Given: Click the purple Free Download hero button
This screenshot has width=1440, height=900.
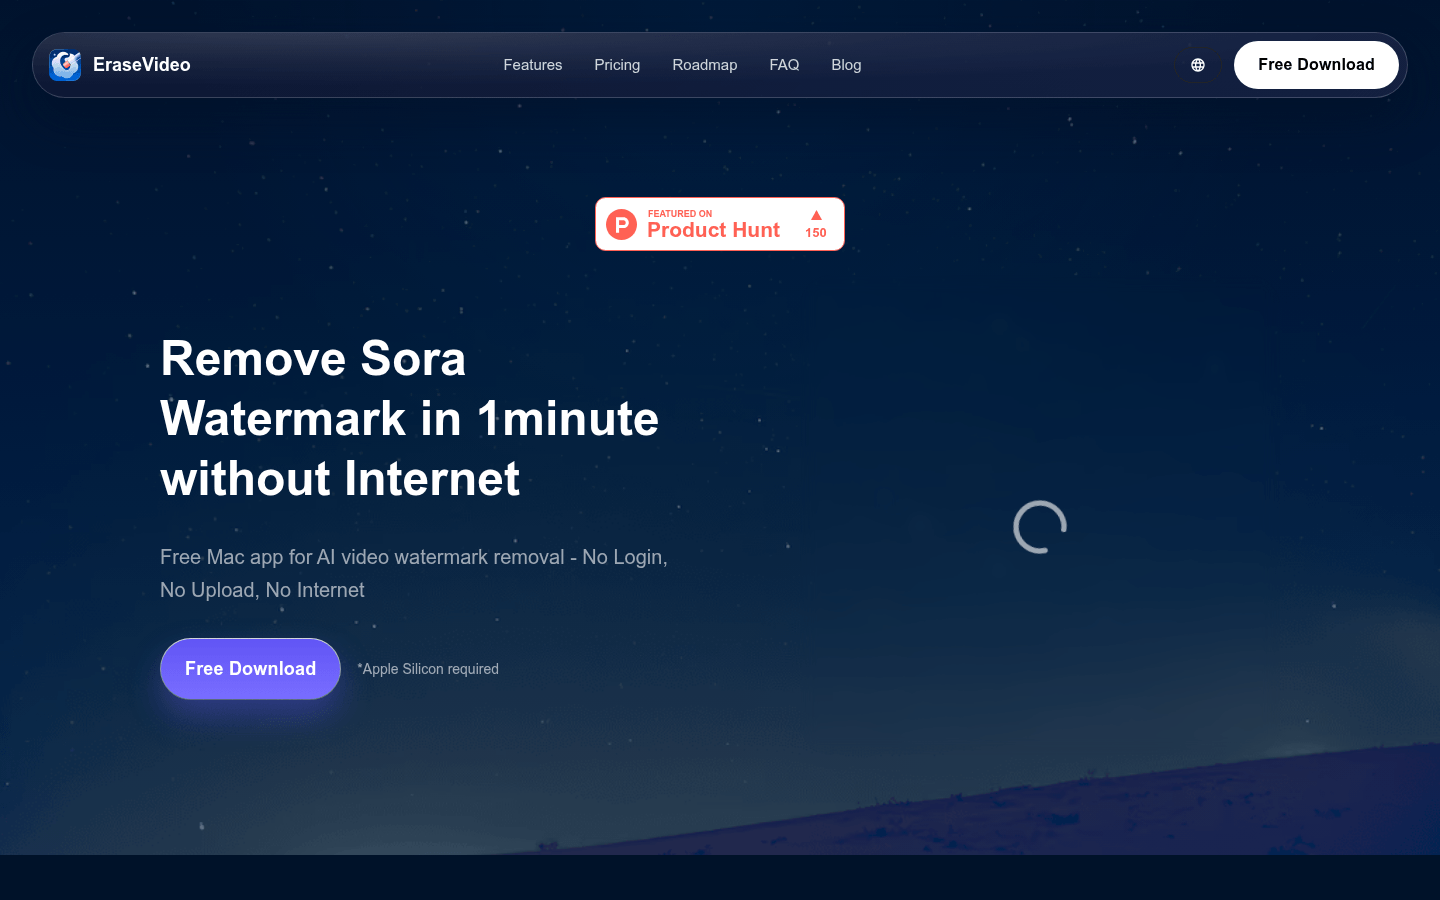Looking at the screenshot, I should point(250,669).
